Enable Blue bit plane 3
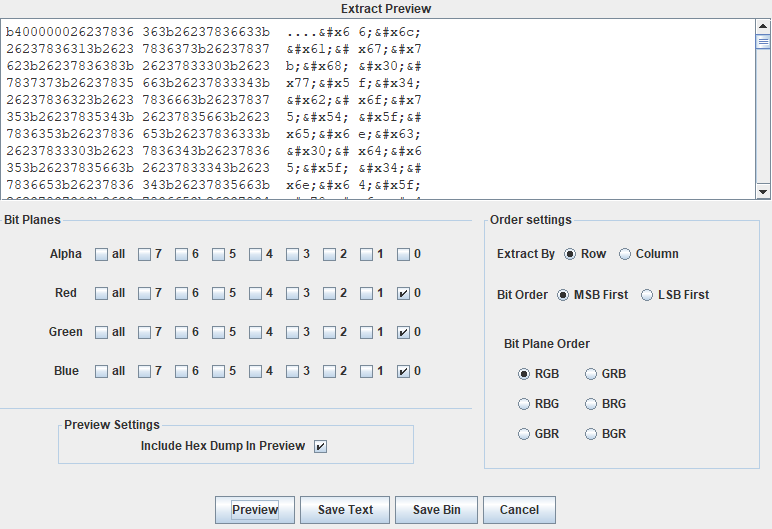The width and height of the screenshot is (772, 529). point(292,371)
